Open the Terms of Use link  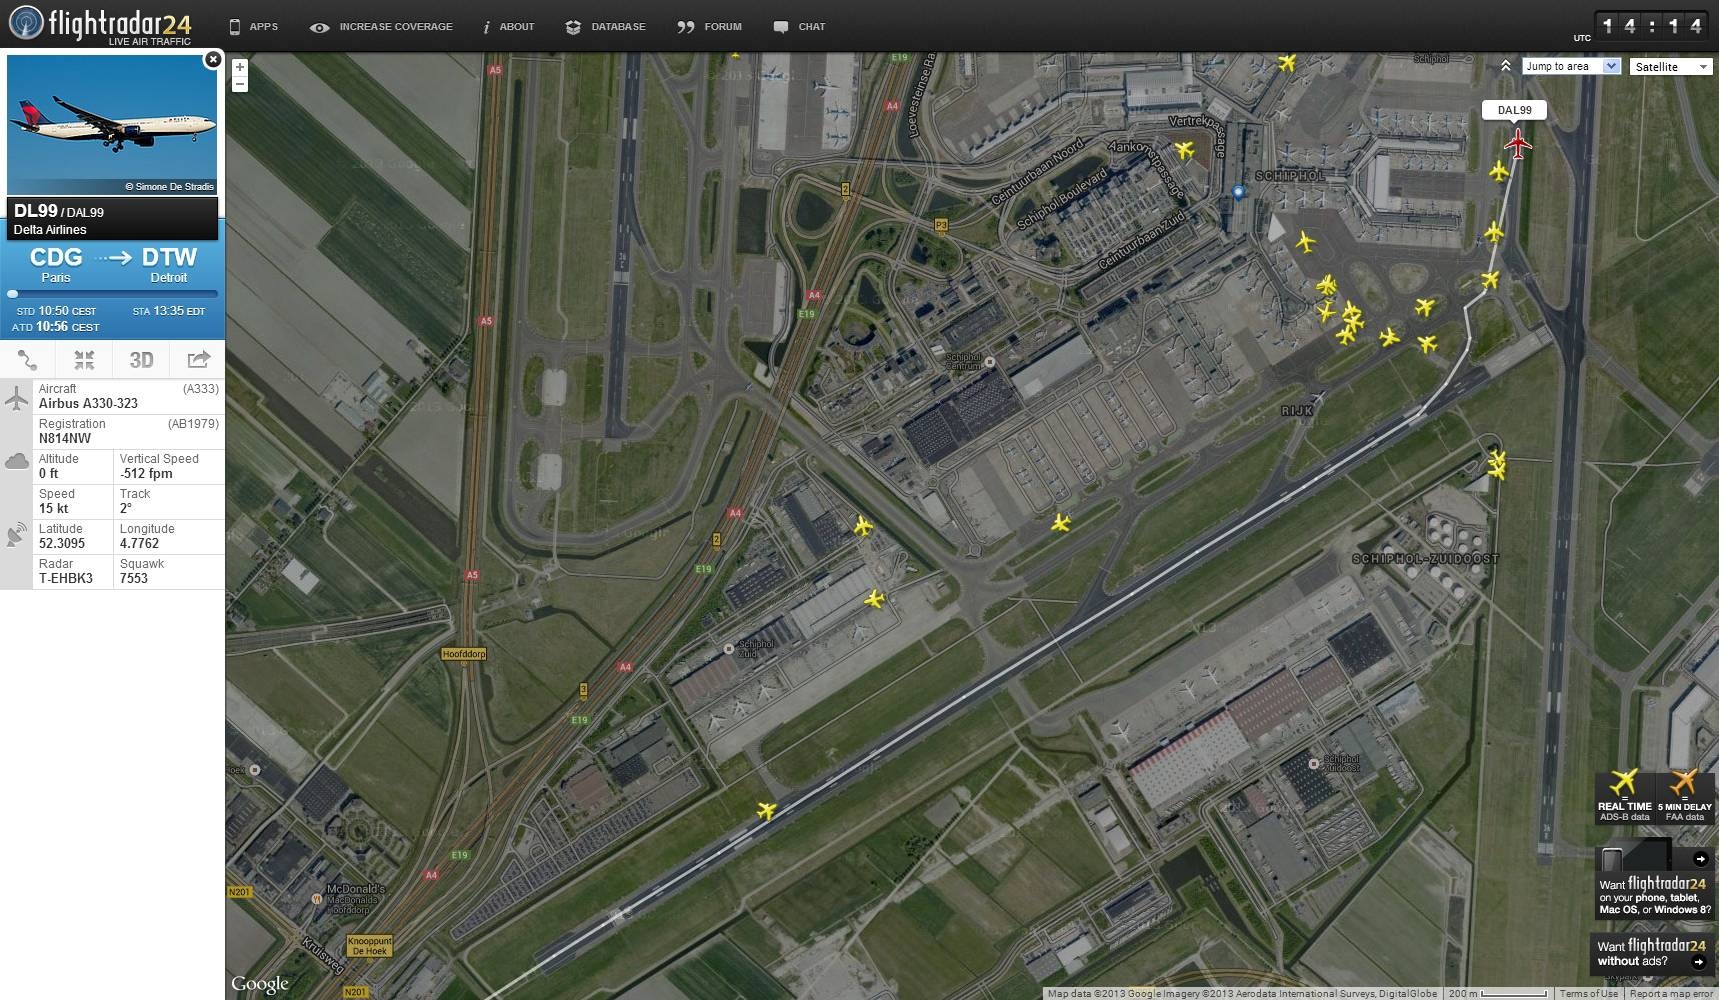click(x=1588, y=993)
